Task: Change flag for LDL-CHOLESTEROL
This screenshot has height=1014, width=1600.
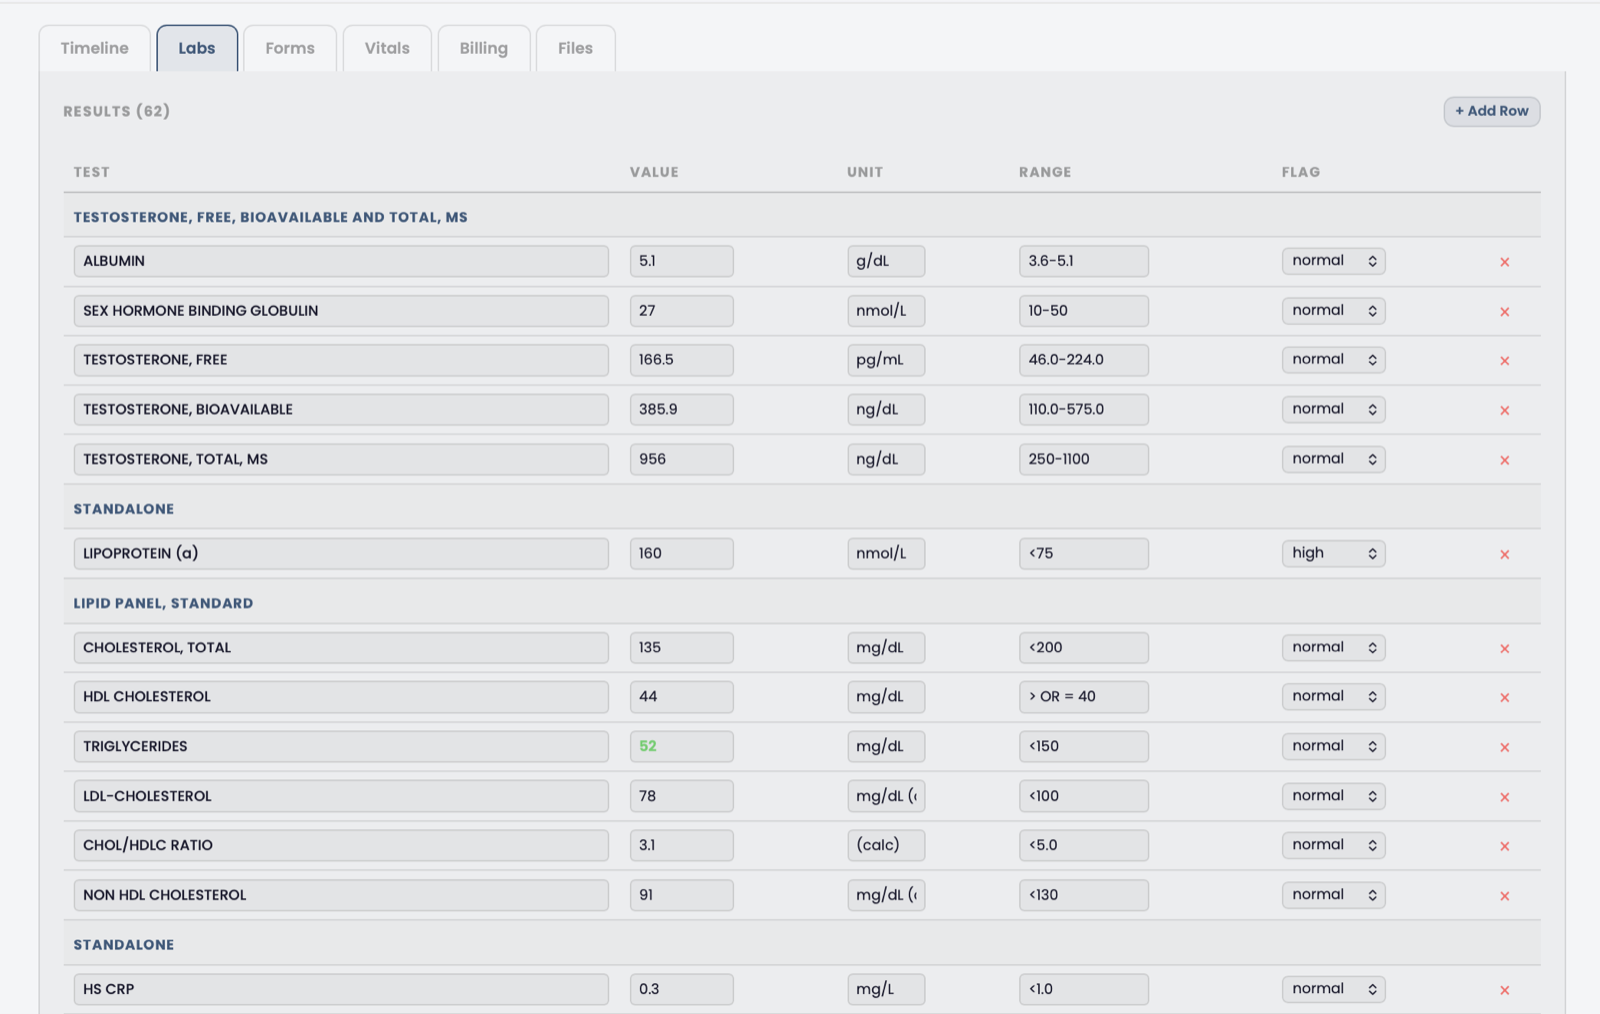Action: click(1333, 797)
